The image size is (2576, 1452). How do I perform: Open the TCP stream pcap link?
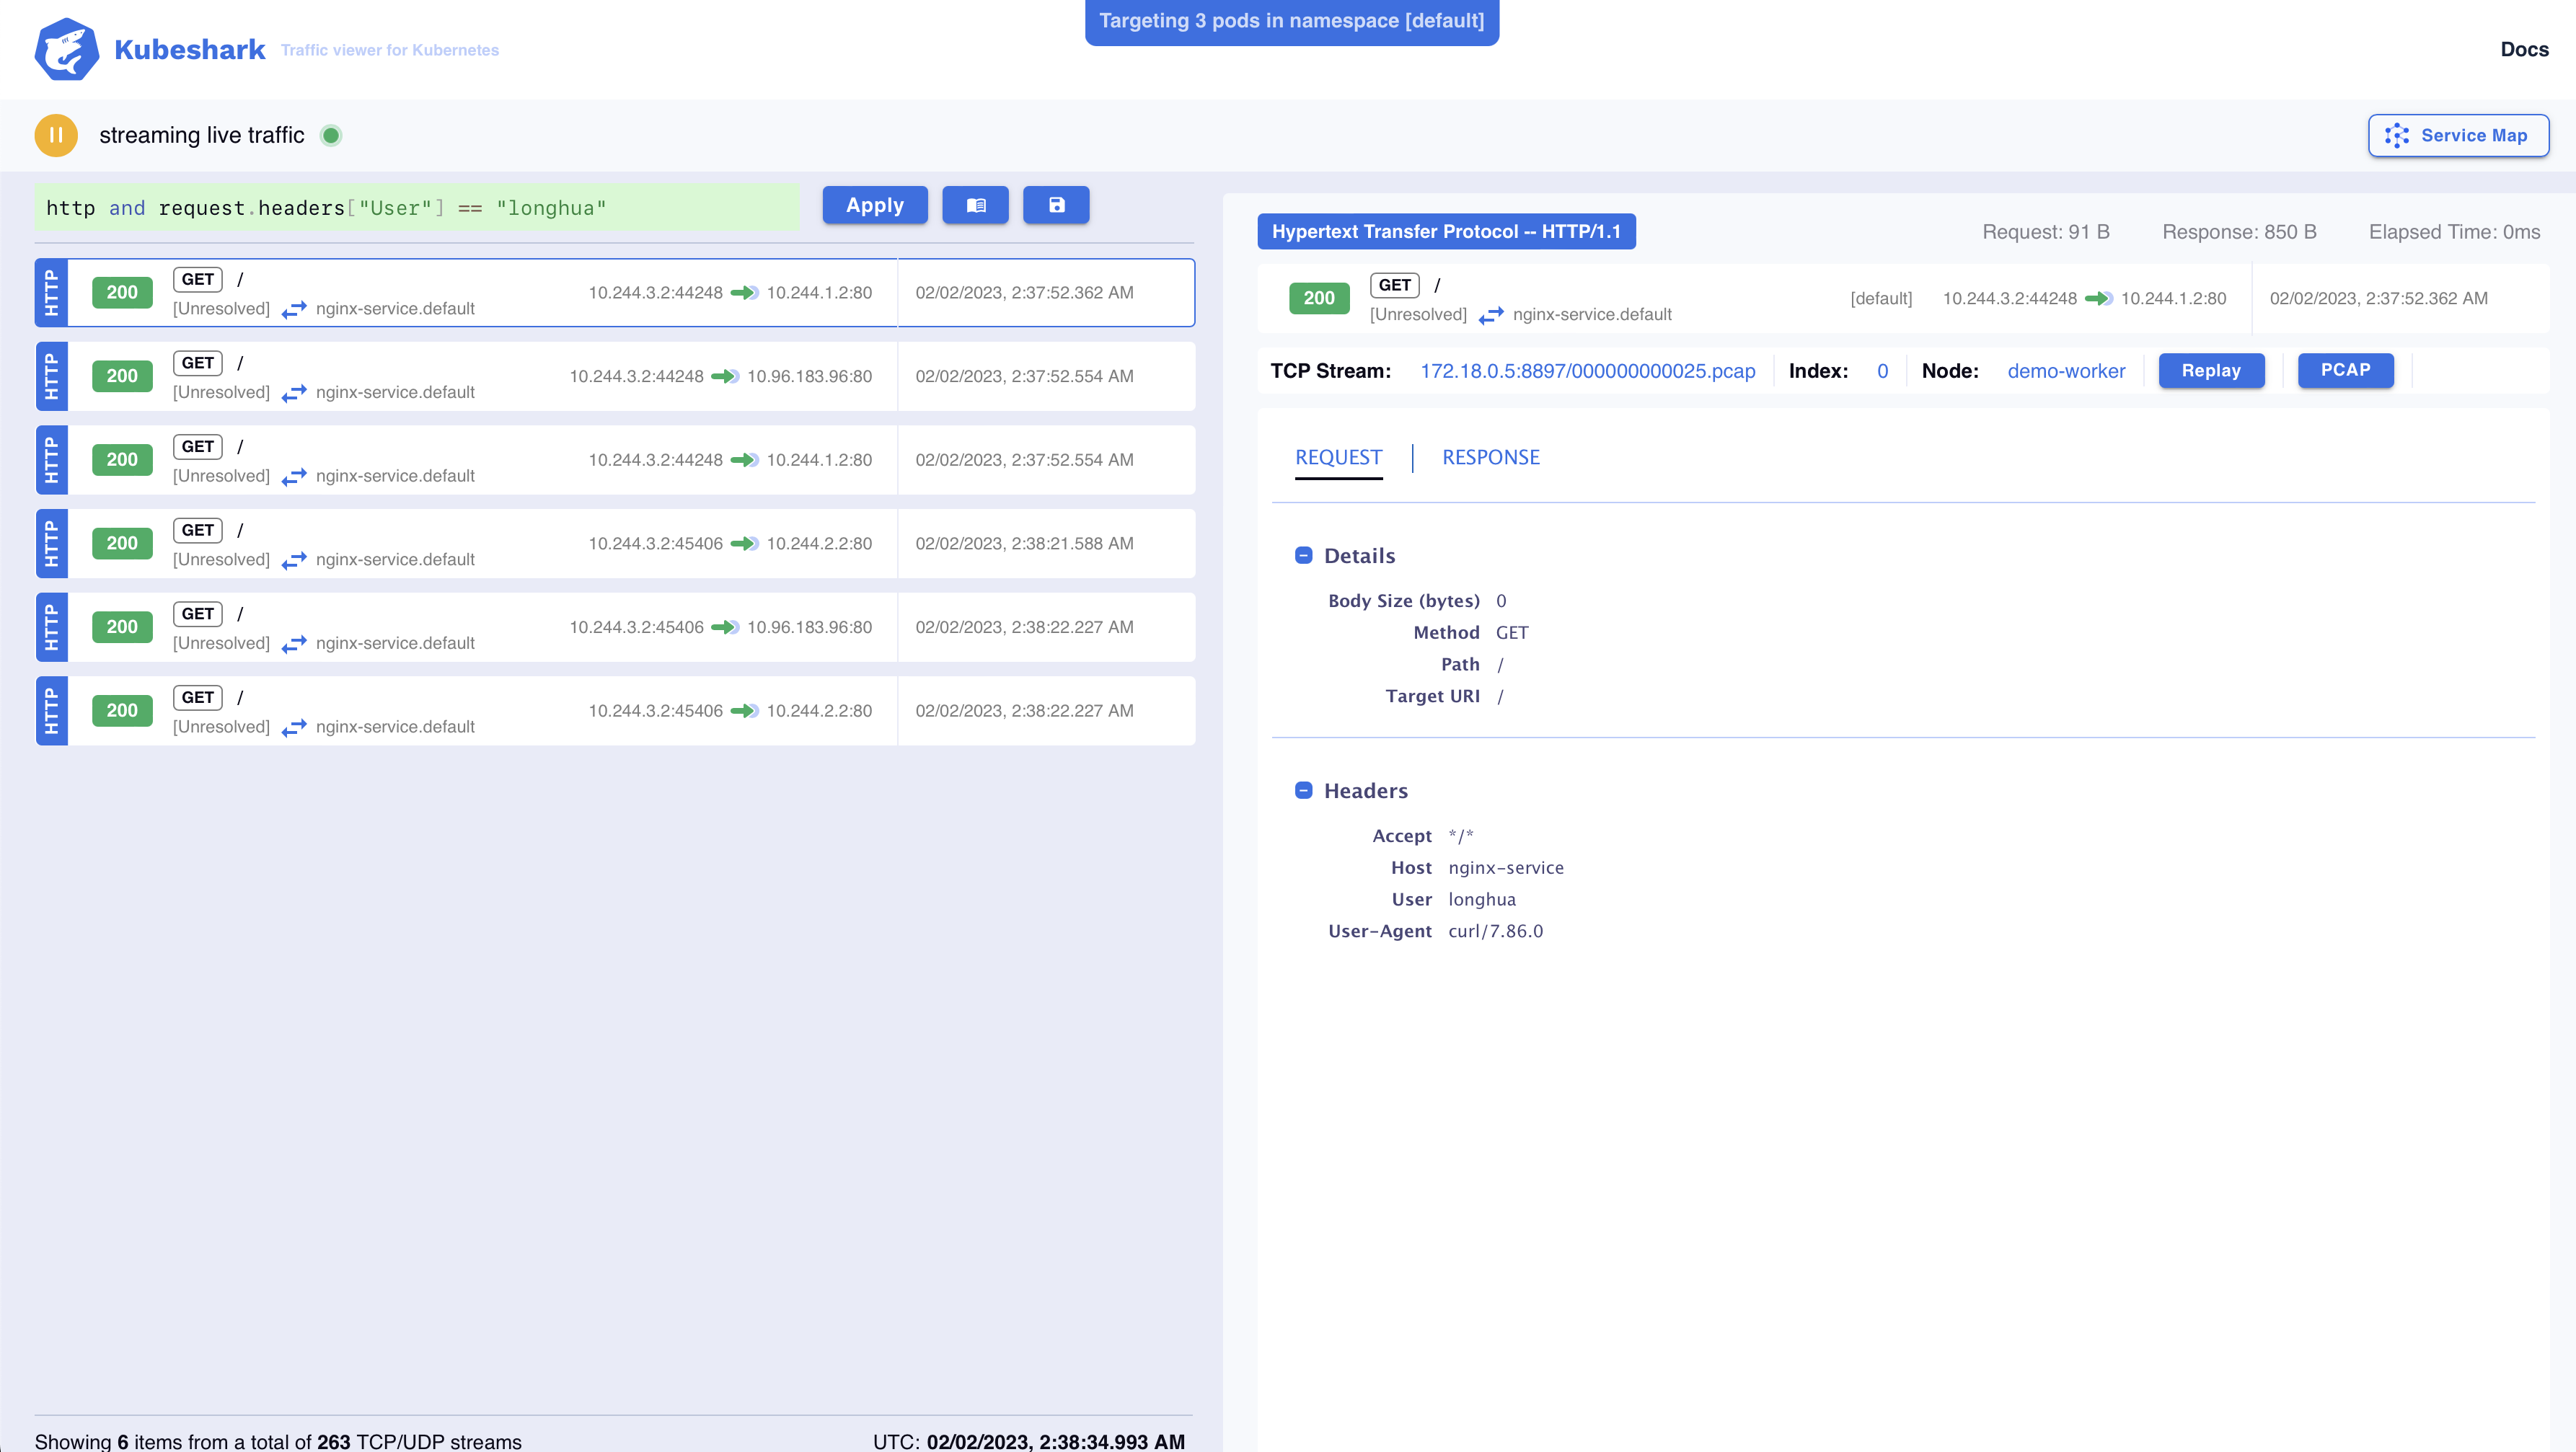click(x=1587, y=371)
